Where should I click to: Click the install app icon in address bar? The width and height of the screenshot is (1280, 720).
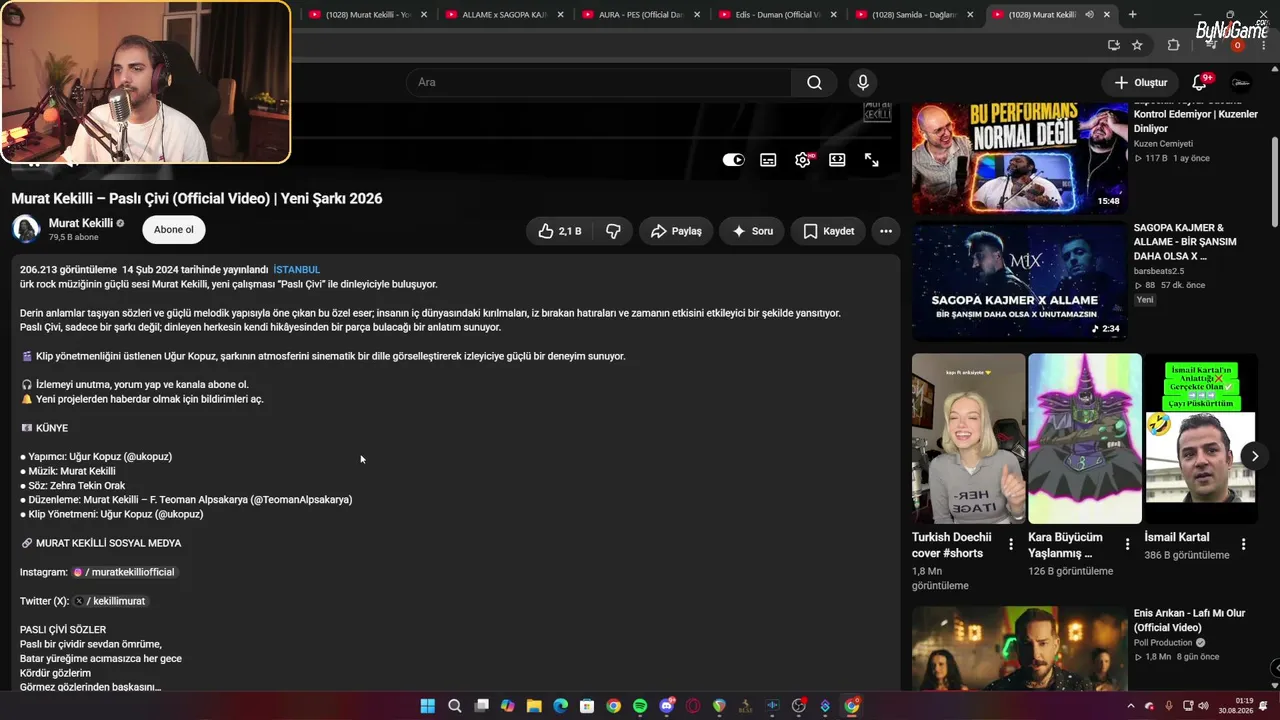1114,45
